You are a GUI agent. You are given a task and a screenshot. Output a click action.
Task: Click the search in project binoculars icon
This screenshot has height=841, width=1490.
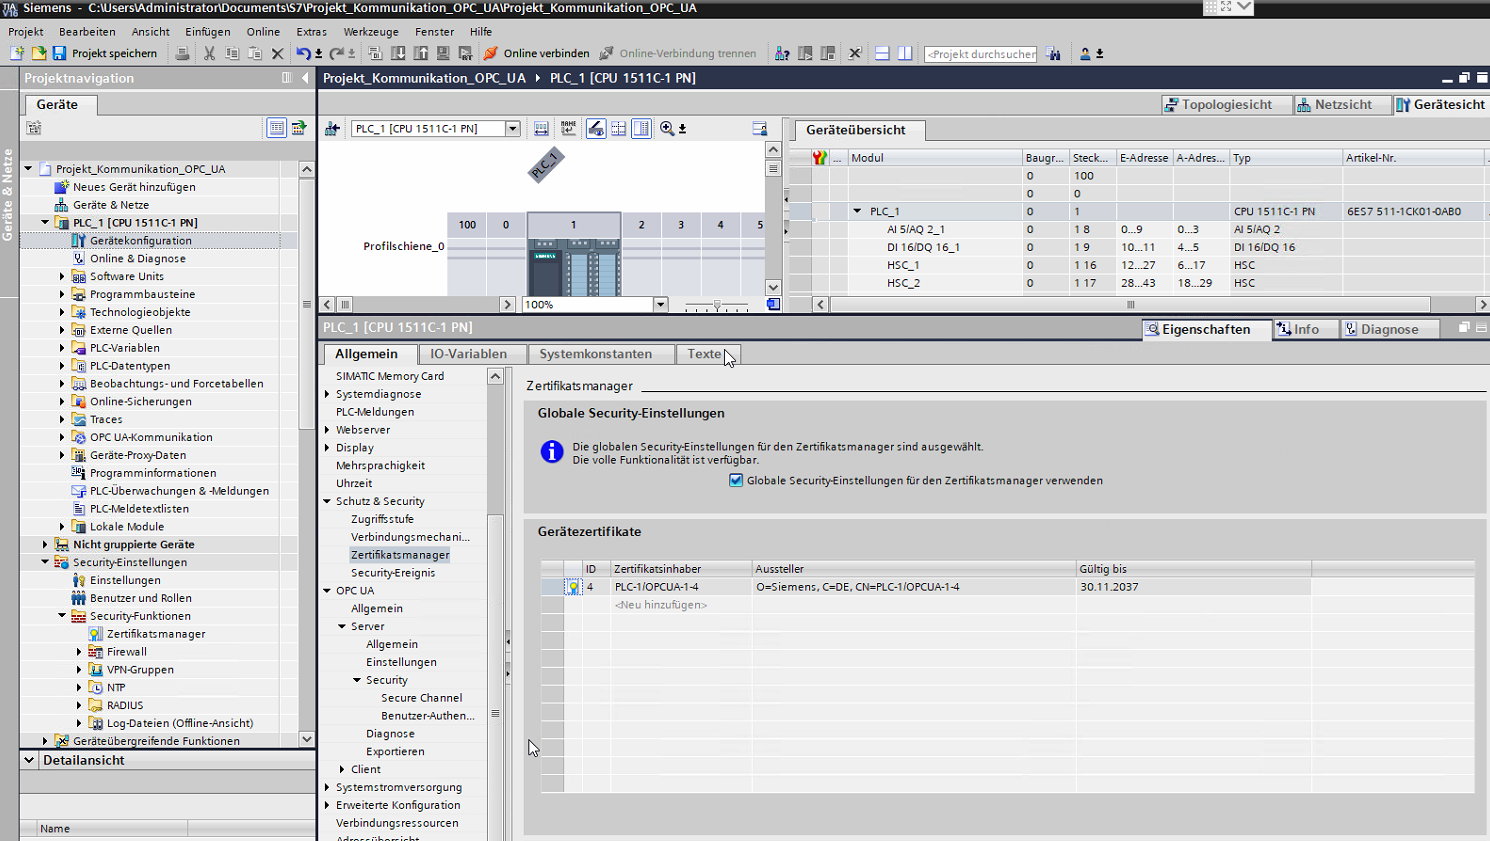[x=1054, y=53]
